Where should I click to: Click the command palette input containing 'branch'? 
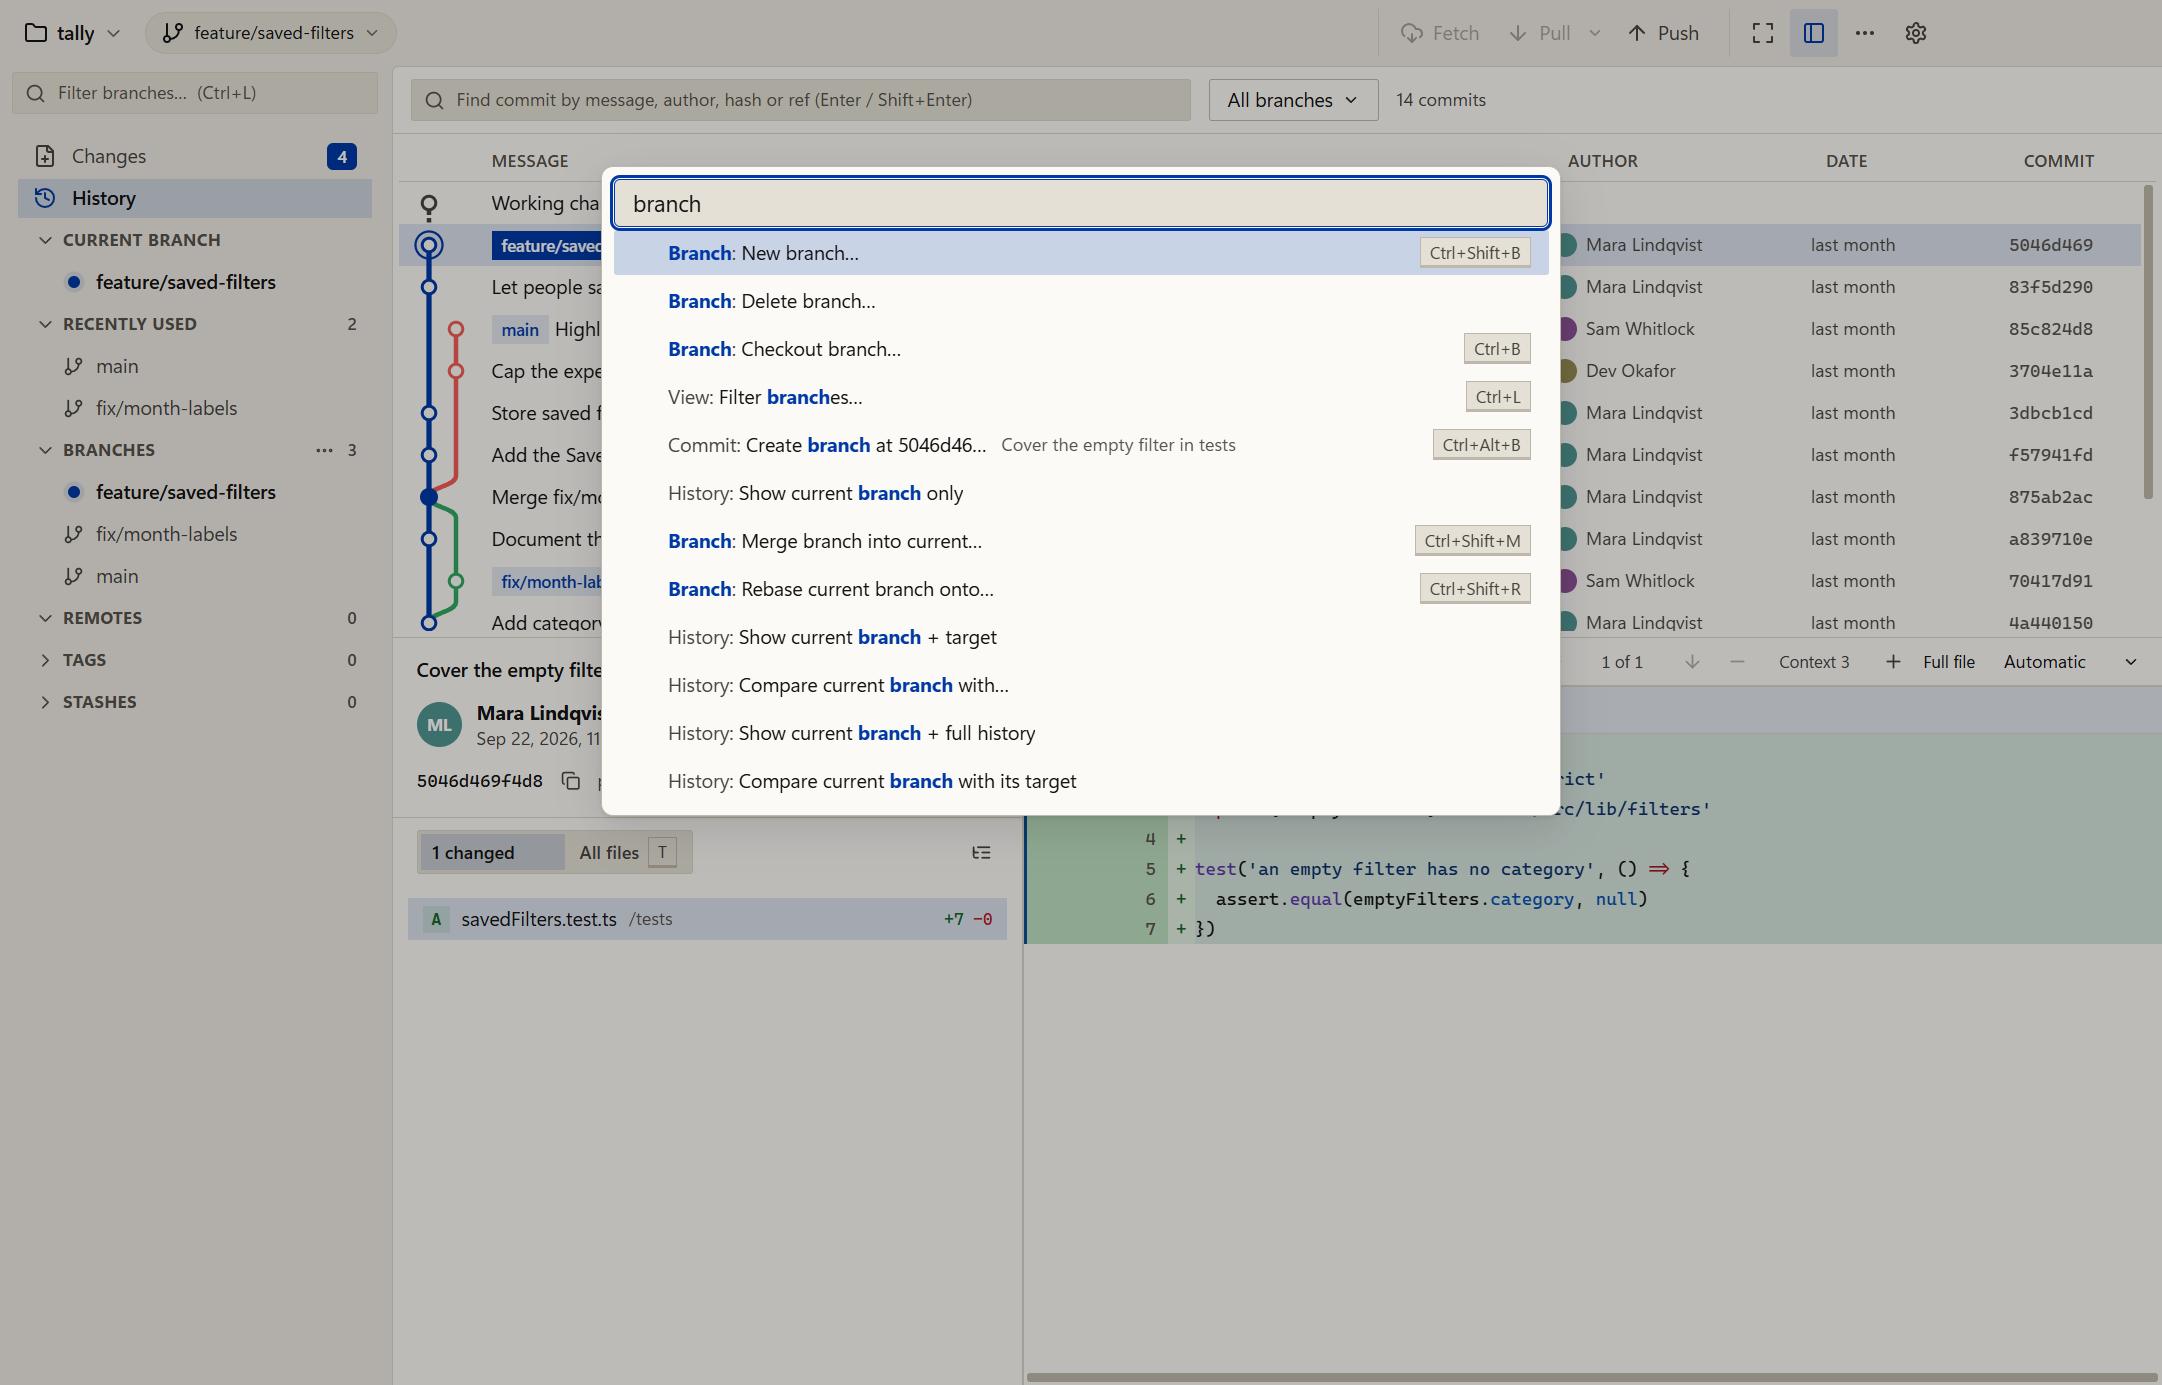click(x=1081, y=204)
